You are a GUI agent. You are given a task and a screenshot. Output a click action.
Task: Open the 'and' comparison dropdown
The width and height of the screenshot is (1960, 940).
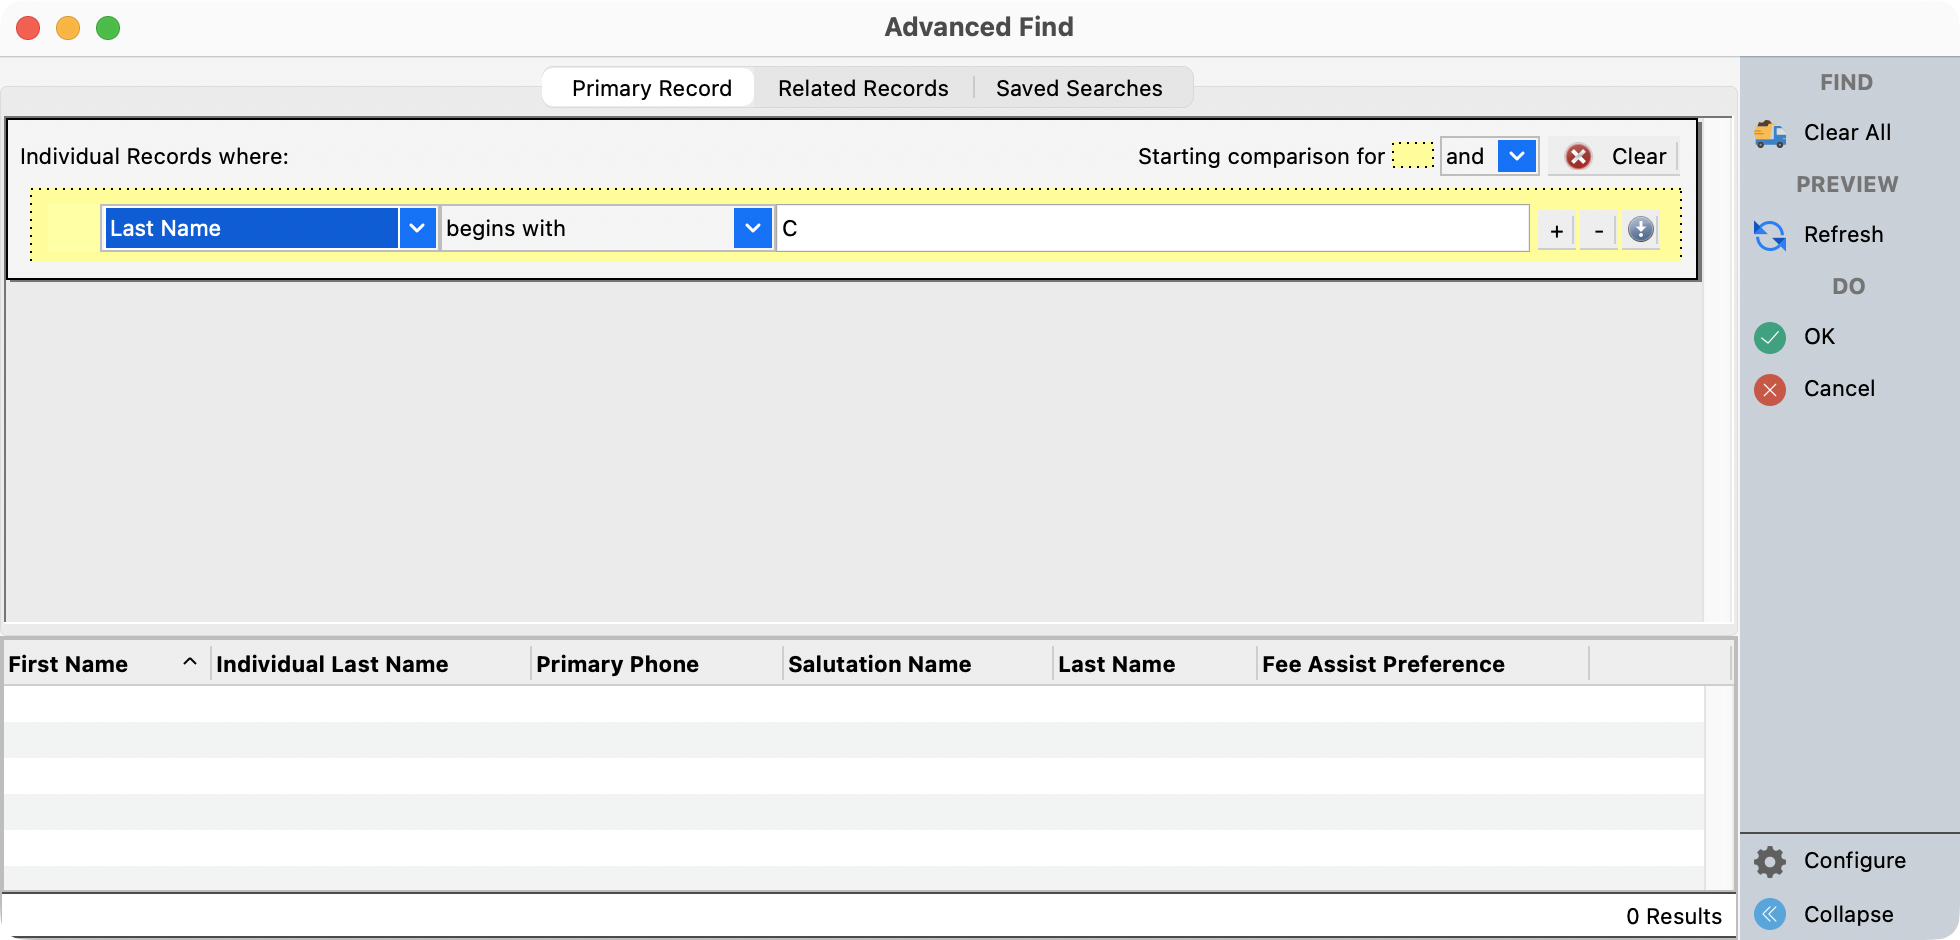pos(1517,156)
